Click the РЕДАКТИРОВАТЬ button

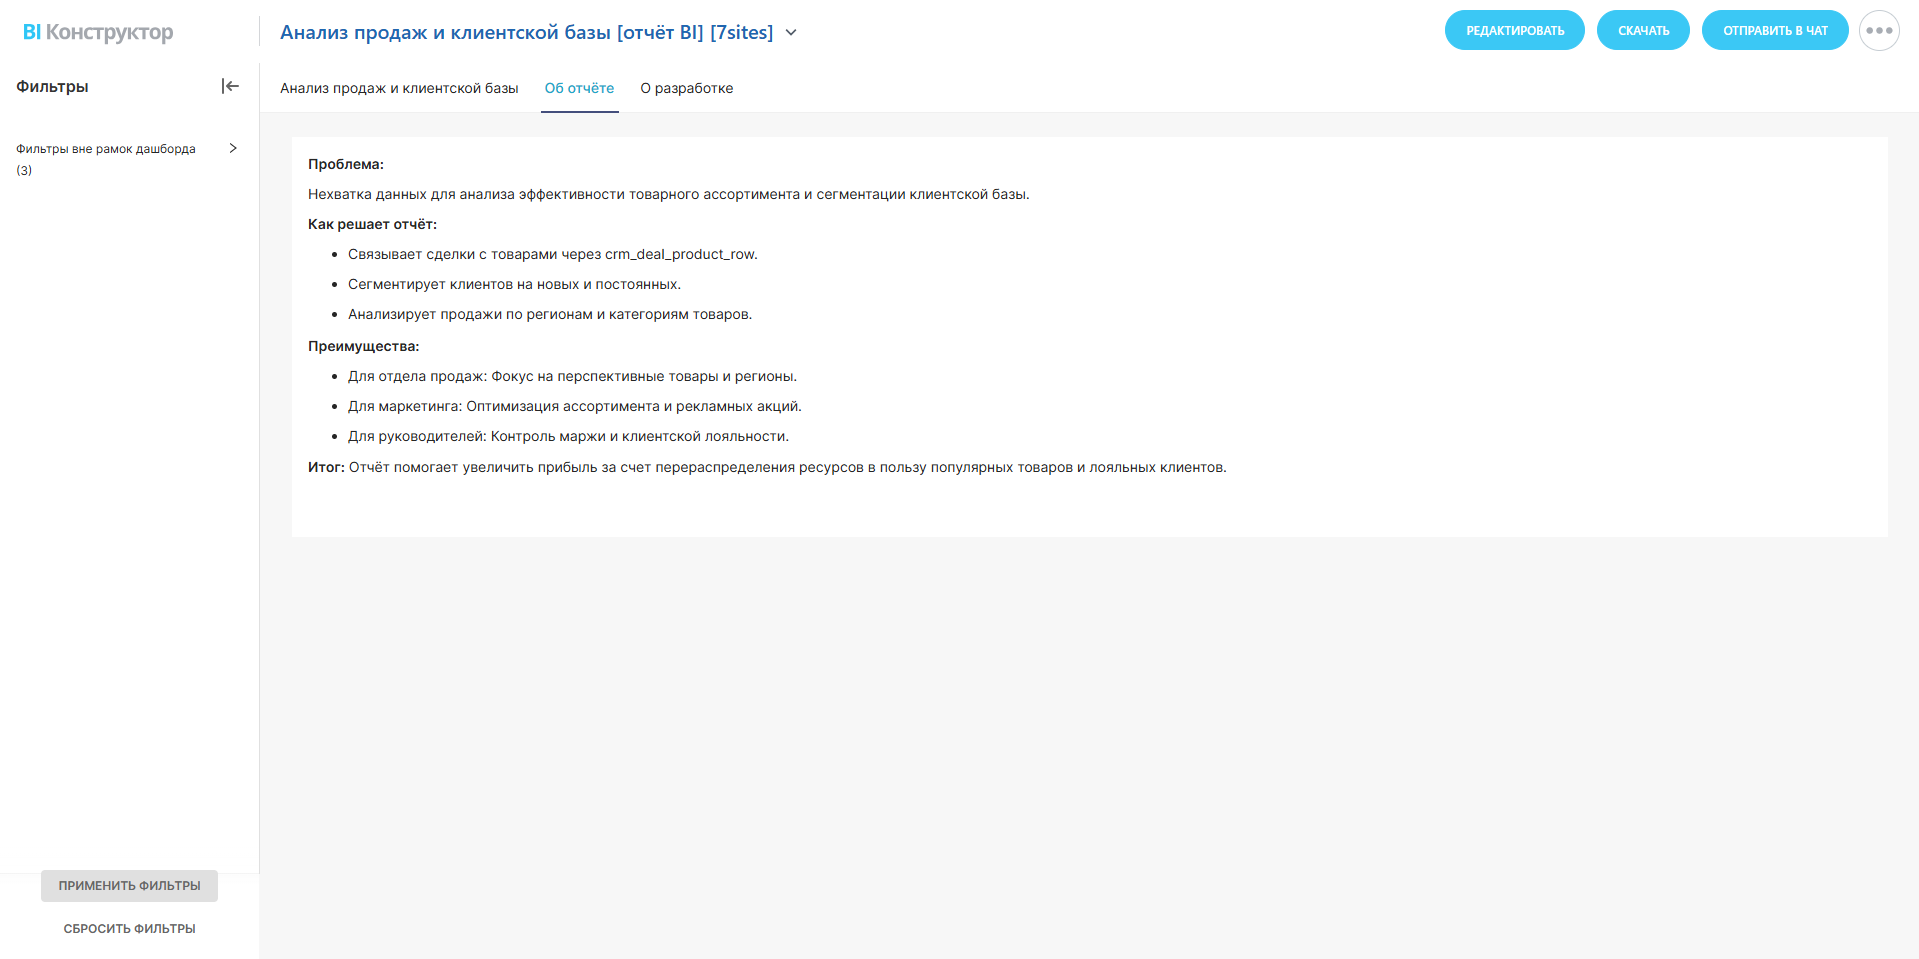1514,31
